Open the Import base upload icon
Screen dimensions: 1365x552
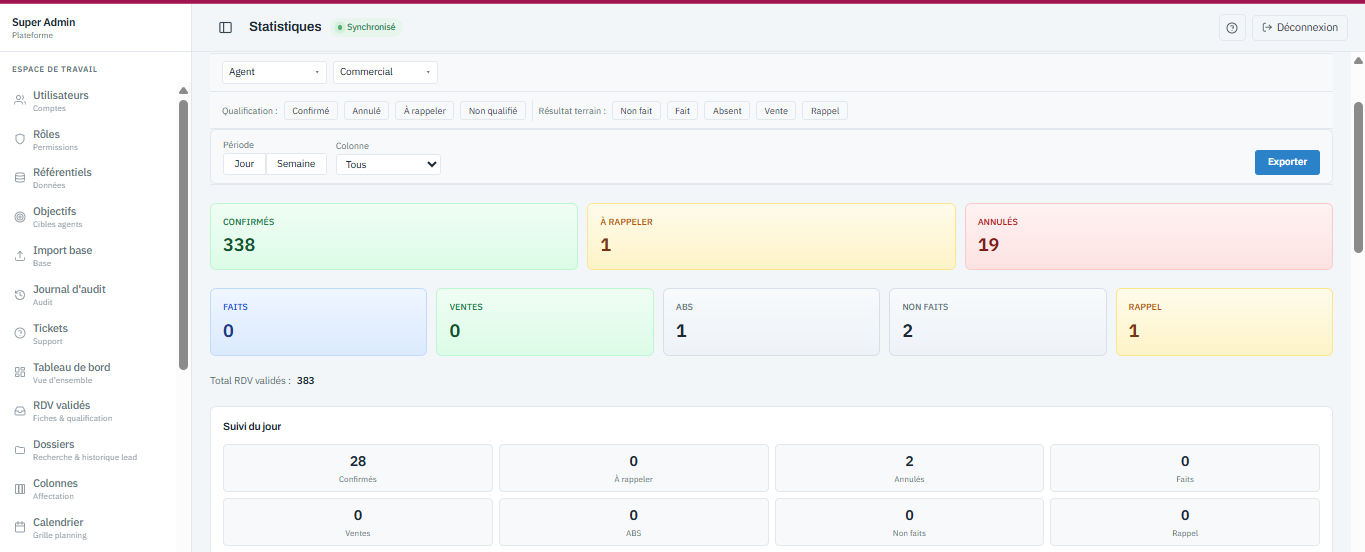[x=20, y=256]
